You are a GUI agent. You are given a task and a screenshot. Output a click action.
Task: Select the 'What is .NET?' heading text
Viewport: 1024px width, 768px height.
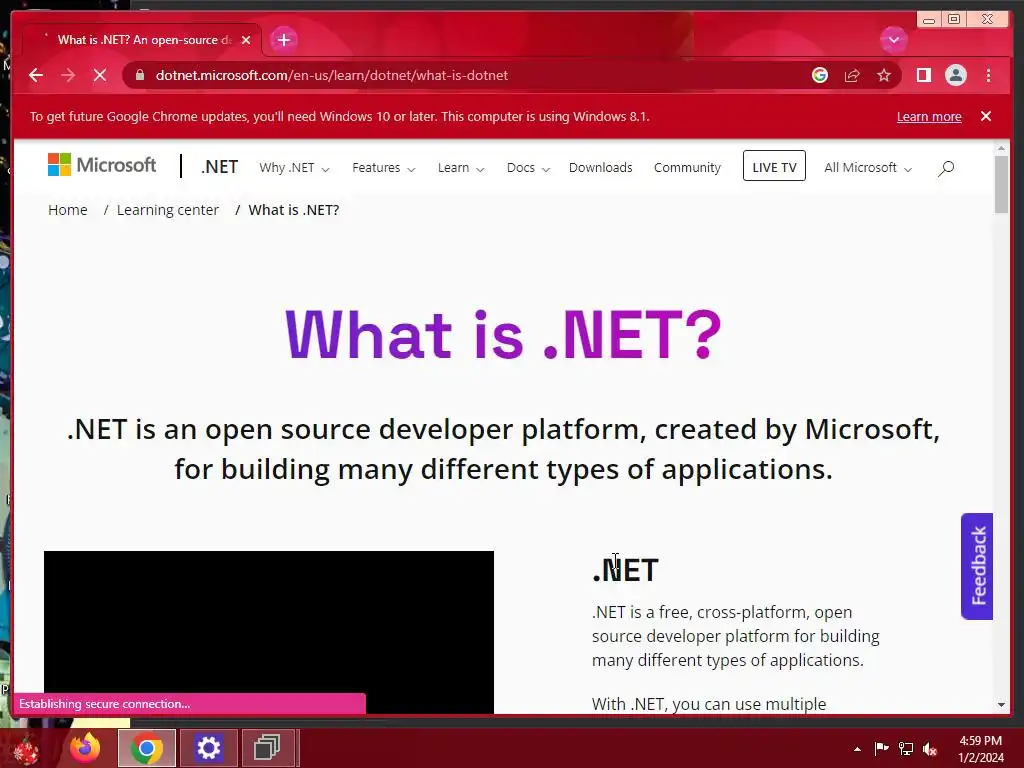504,335
